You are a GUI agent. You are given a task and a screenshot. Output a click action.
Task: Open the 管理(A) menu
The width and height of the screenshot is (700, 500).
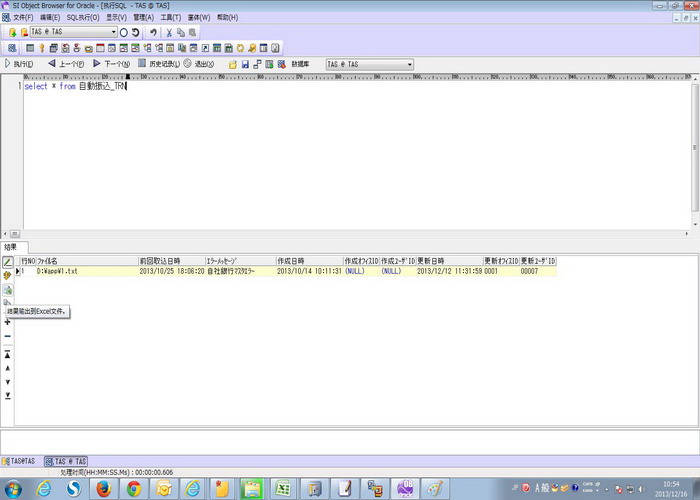click(144, 17)
